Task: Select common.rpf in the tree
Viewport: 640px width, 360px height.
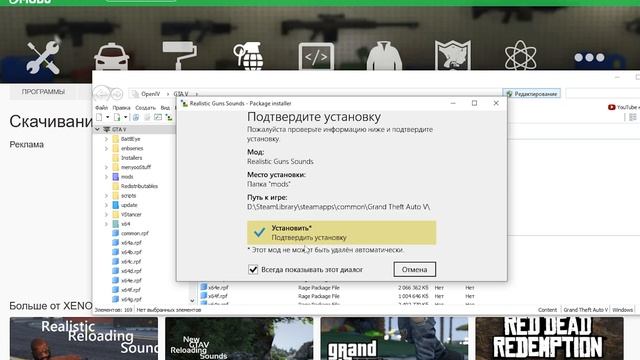Action: click(x=135, y=233)
